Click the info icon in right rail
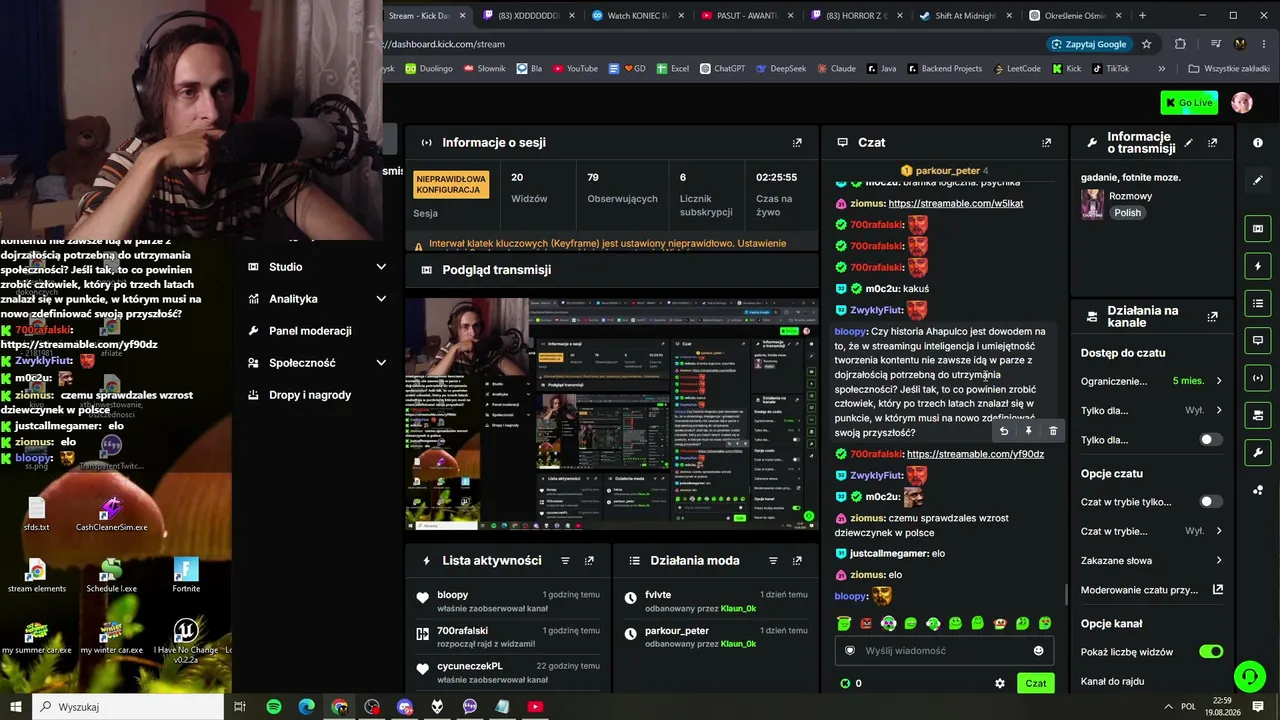Screen dimensions: 1280x720 pos(1258,143)
